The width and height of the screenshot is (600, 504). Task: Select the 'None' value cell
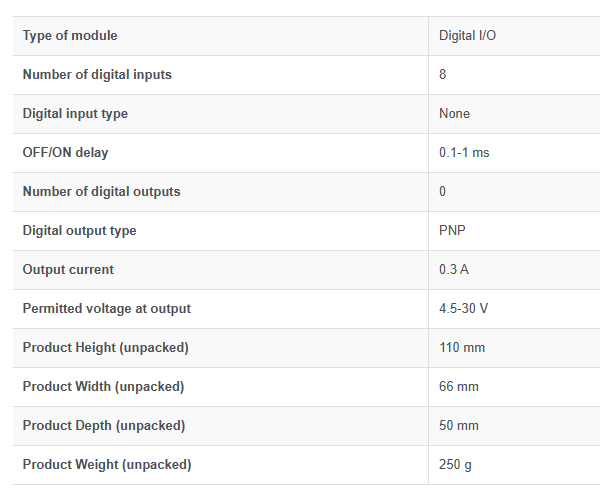tap(454, 114)
